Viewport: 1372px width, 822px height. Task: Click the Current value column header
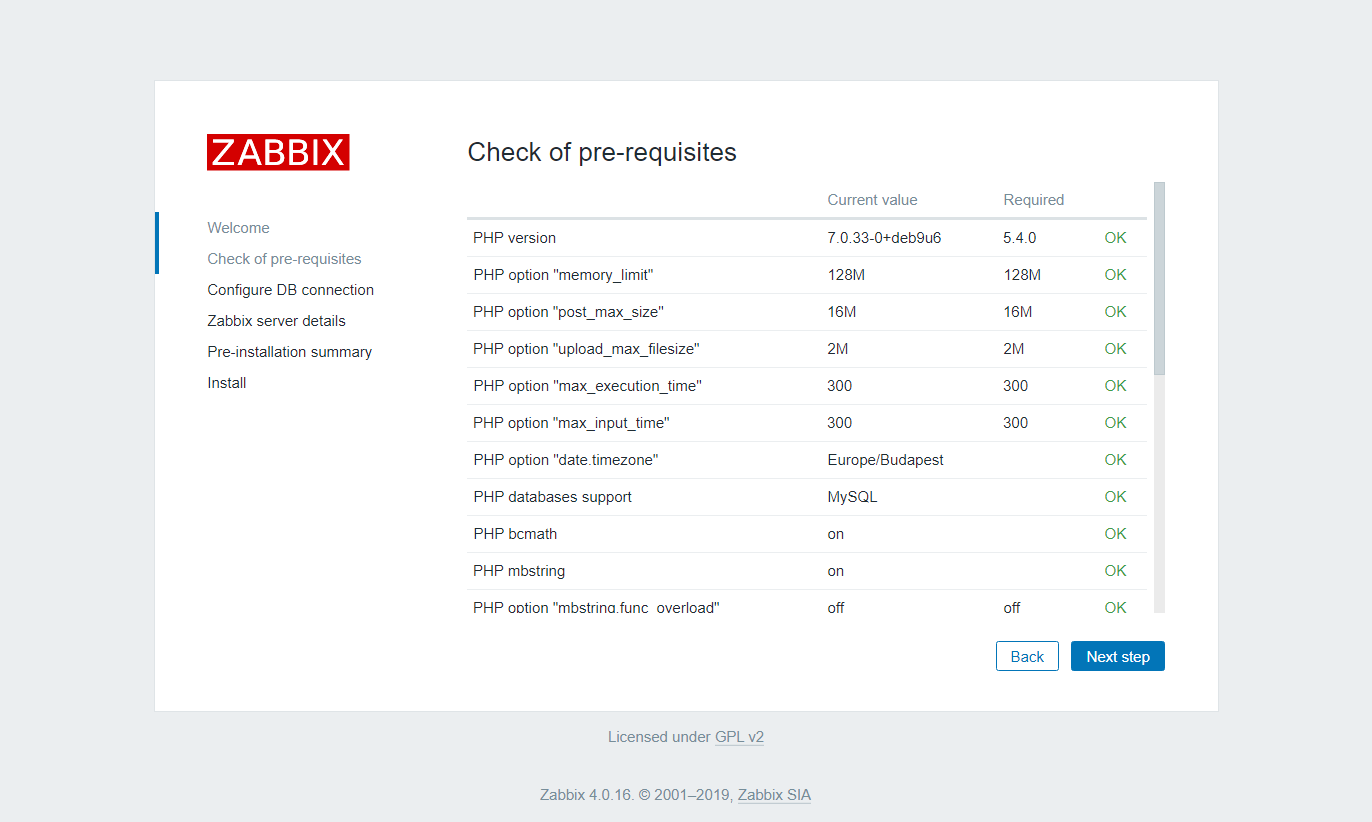pyautogui.click(x=872, y=200)
